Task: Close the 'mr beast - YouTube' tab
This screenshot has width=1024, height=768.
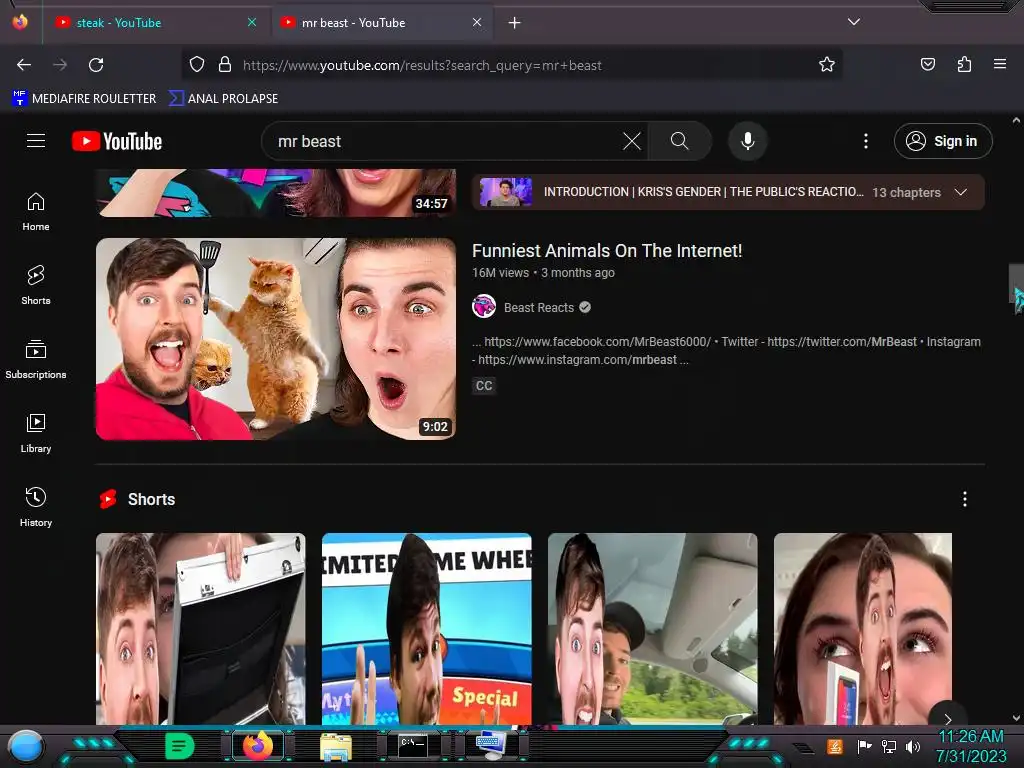Action: [477, 22]
